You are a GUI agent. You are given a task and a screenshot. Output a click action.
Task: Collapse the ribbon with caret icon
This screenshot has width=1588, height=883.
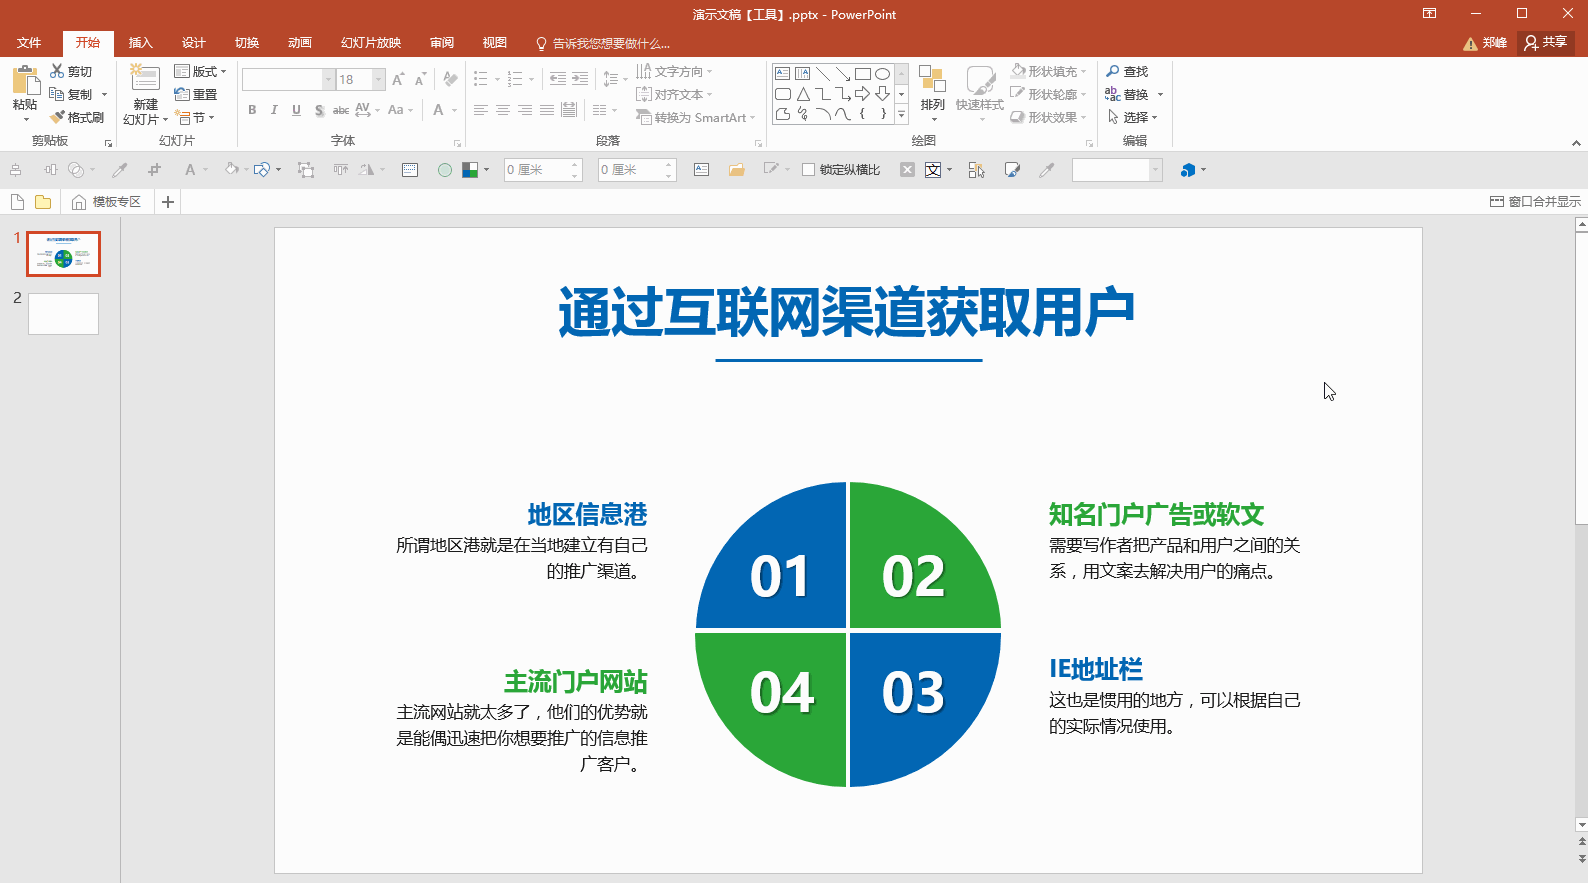(x=1576, y=143)
